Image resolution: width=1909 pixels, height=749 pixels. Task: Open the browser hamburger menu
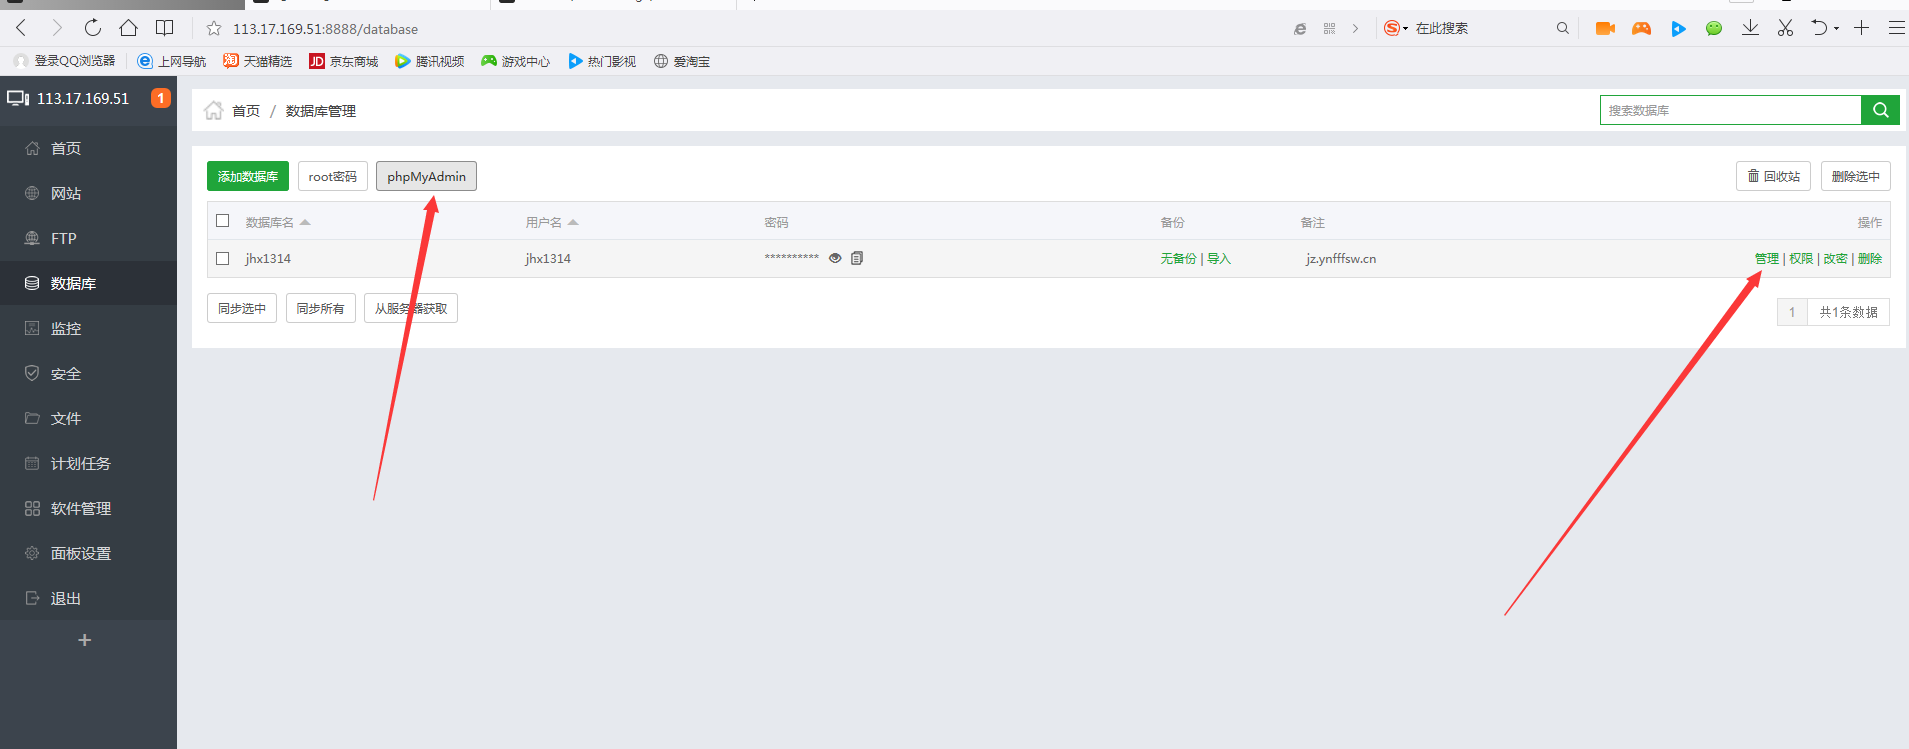[1896, 28]
